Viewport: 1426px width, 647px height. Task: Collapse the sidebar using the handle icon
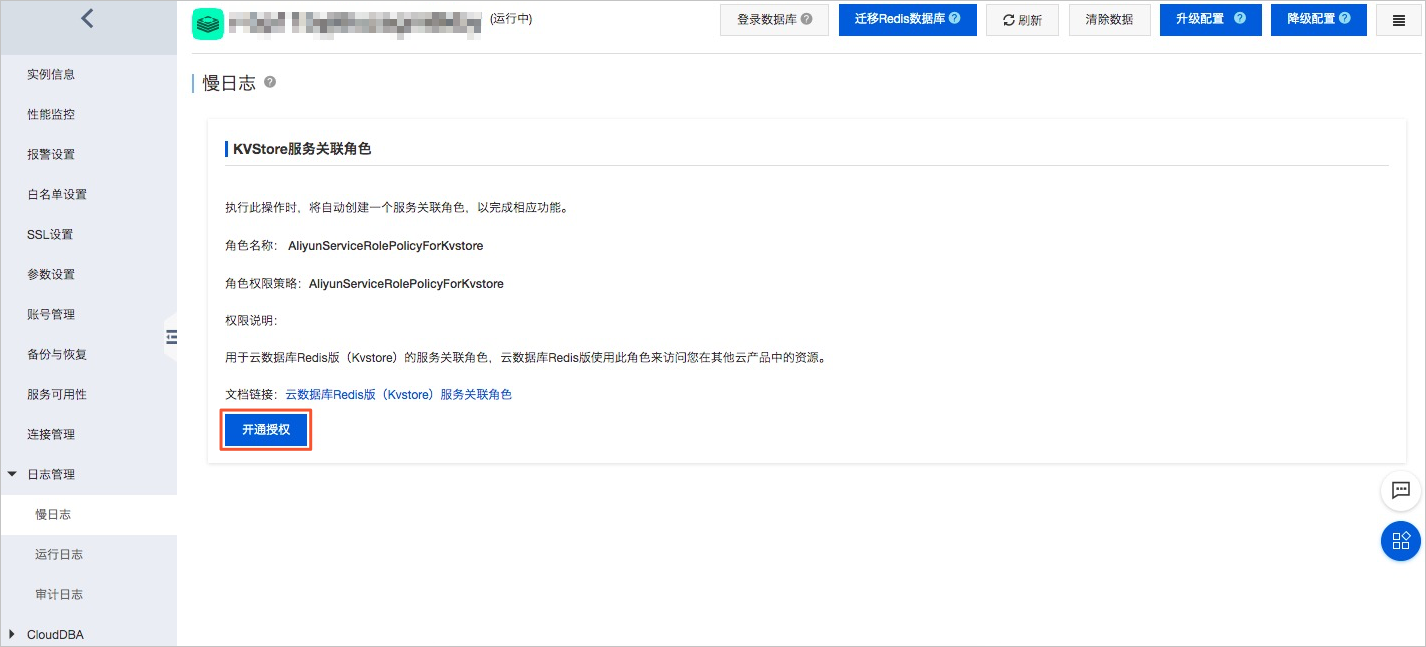[x=171, y=337]
